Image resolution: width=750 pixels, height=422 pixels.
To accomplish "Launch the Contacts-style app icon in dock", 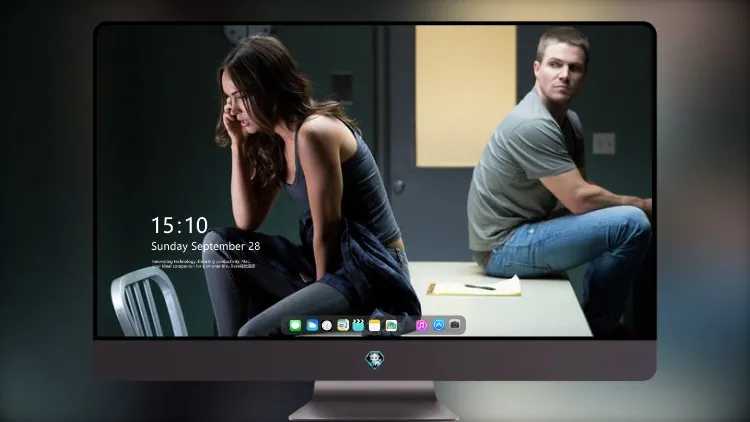I will [343, 325].
